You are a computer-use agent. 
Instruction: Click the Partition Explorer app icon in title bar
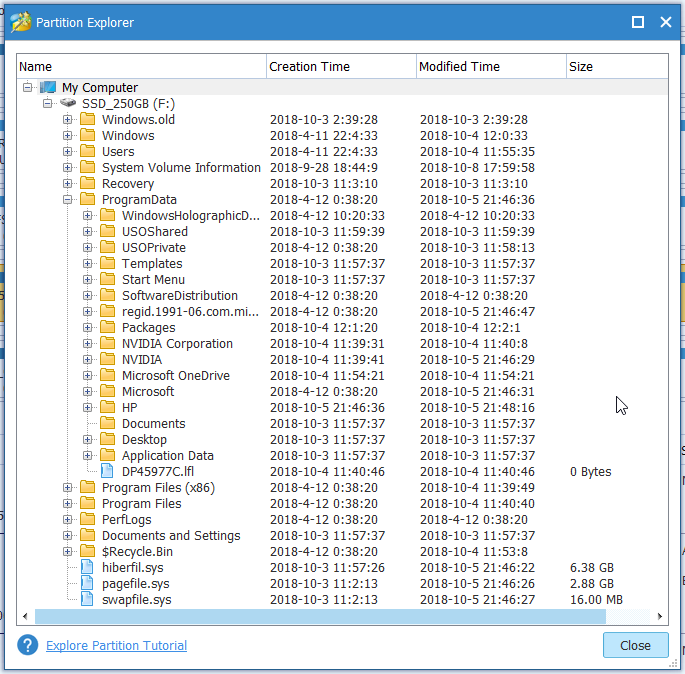21,22
